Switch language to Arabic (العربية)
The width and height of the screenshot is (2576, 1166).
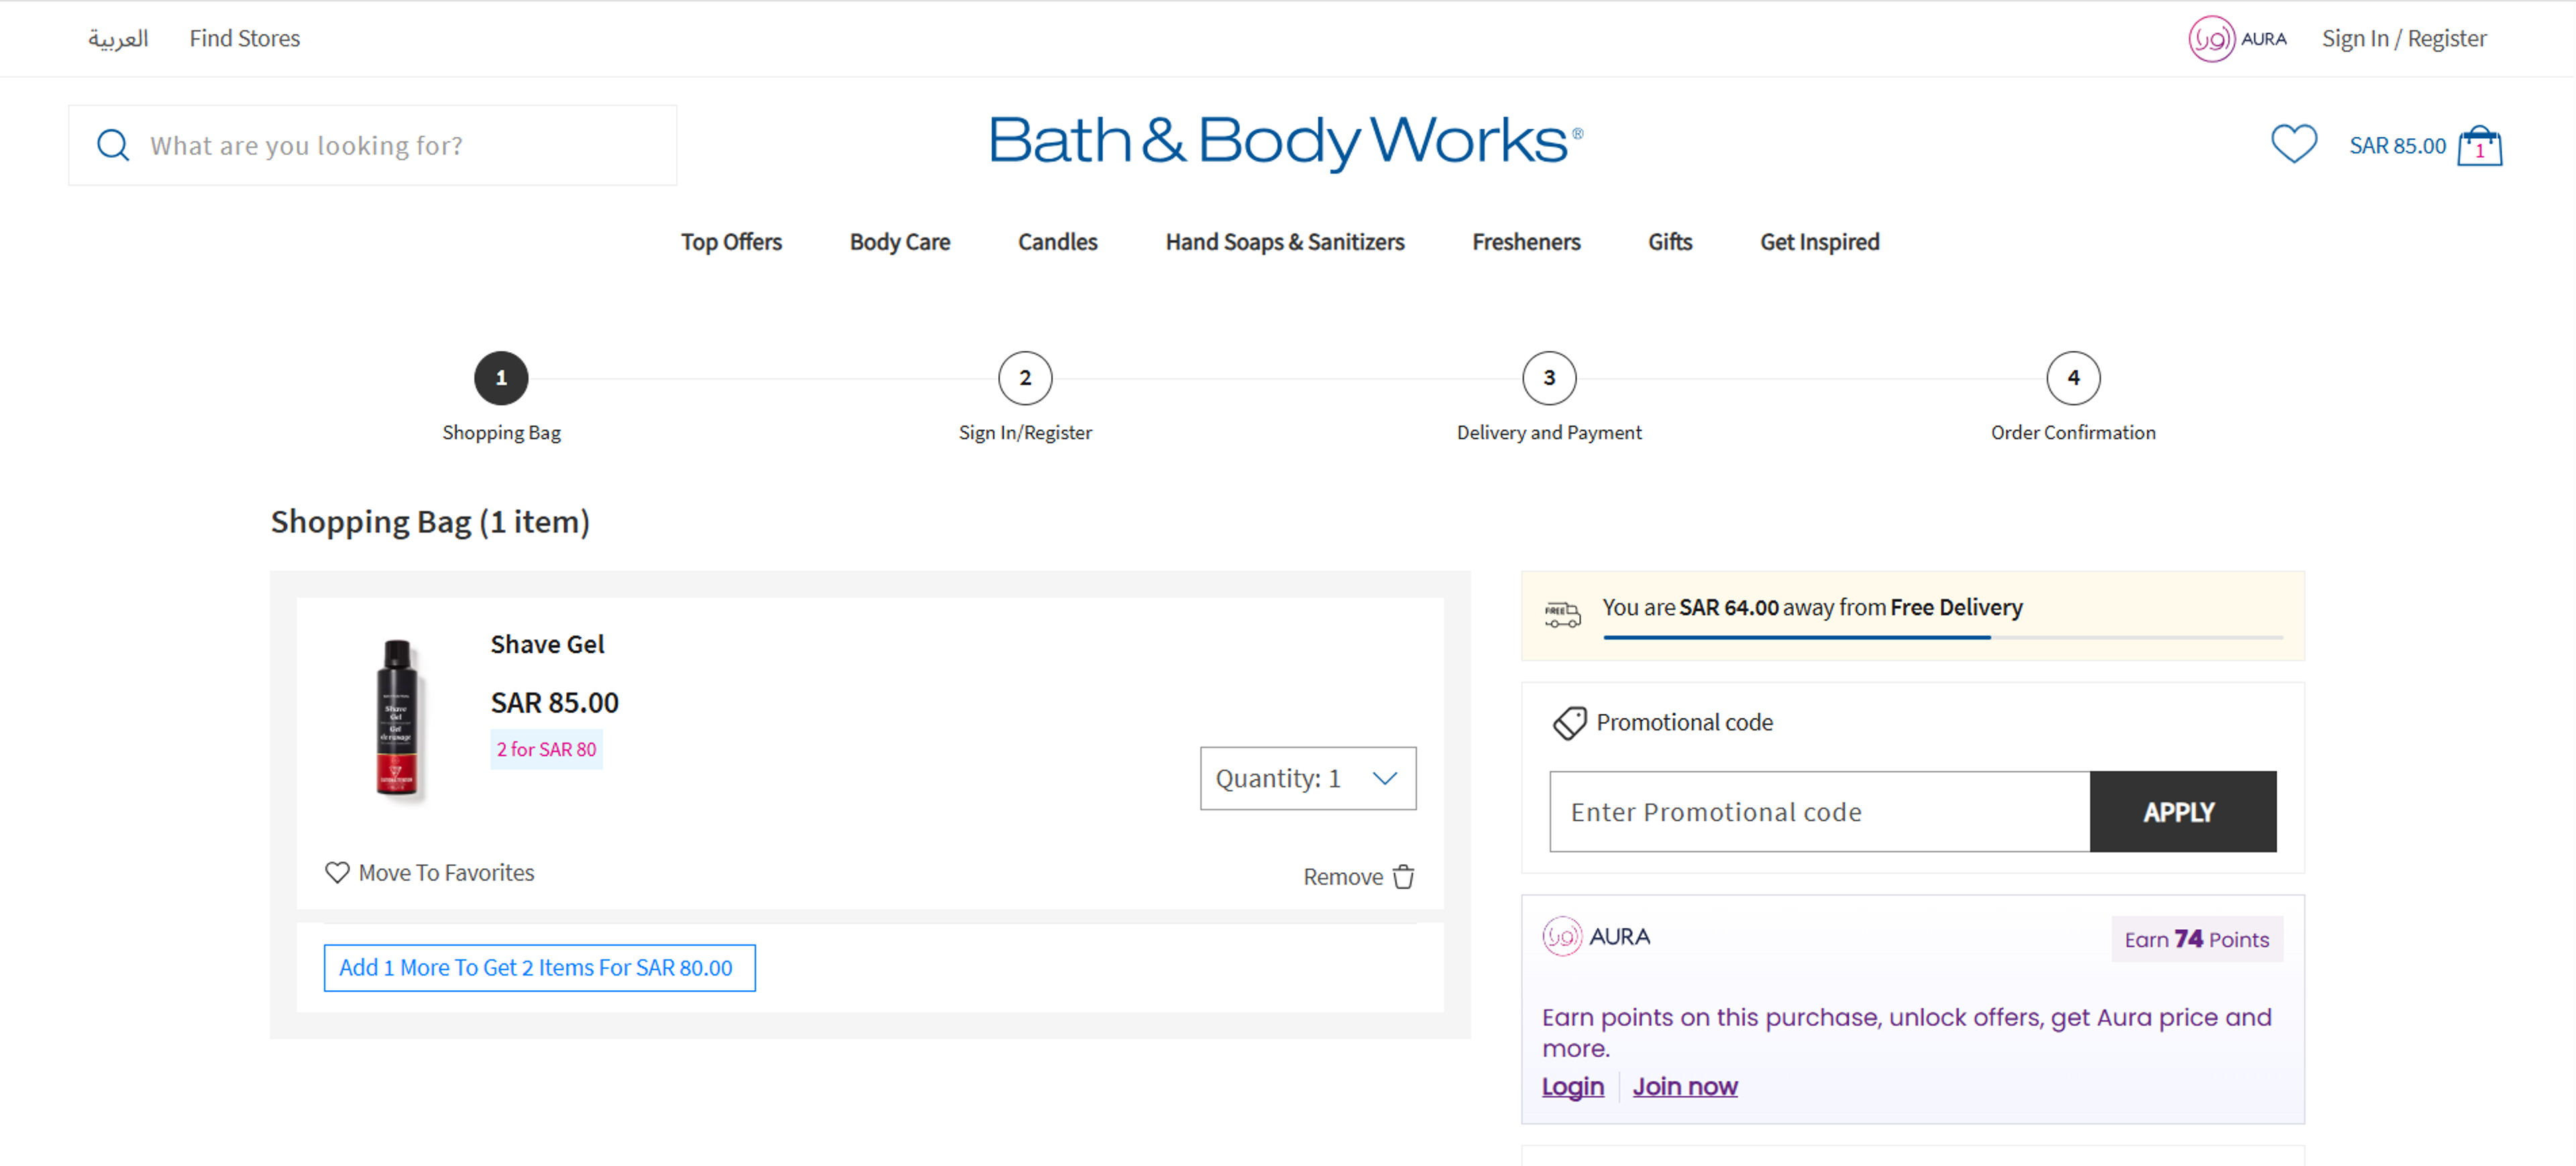[118, 38]
